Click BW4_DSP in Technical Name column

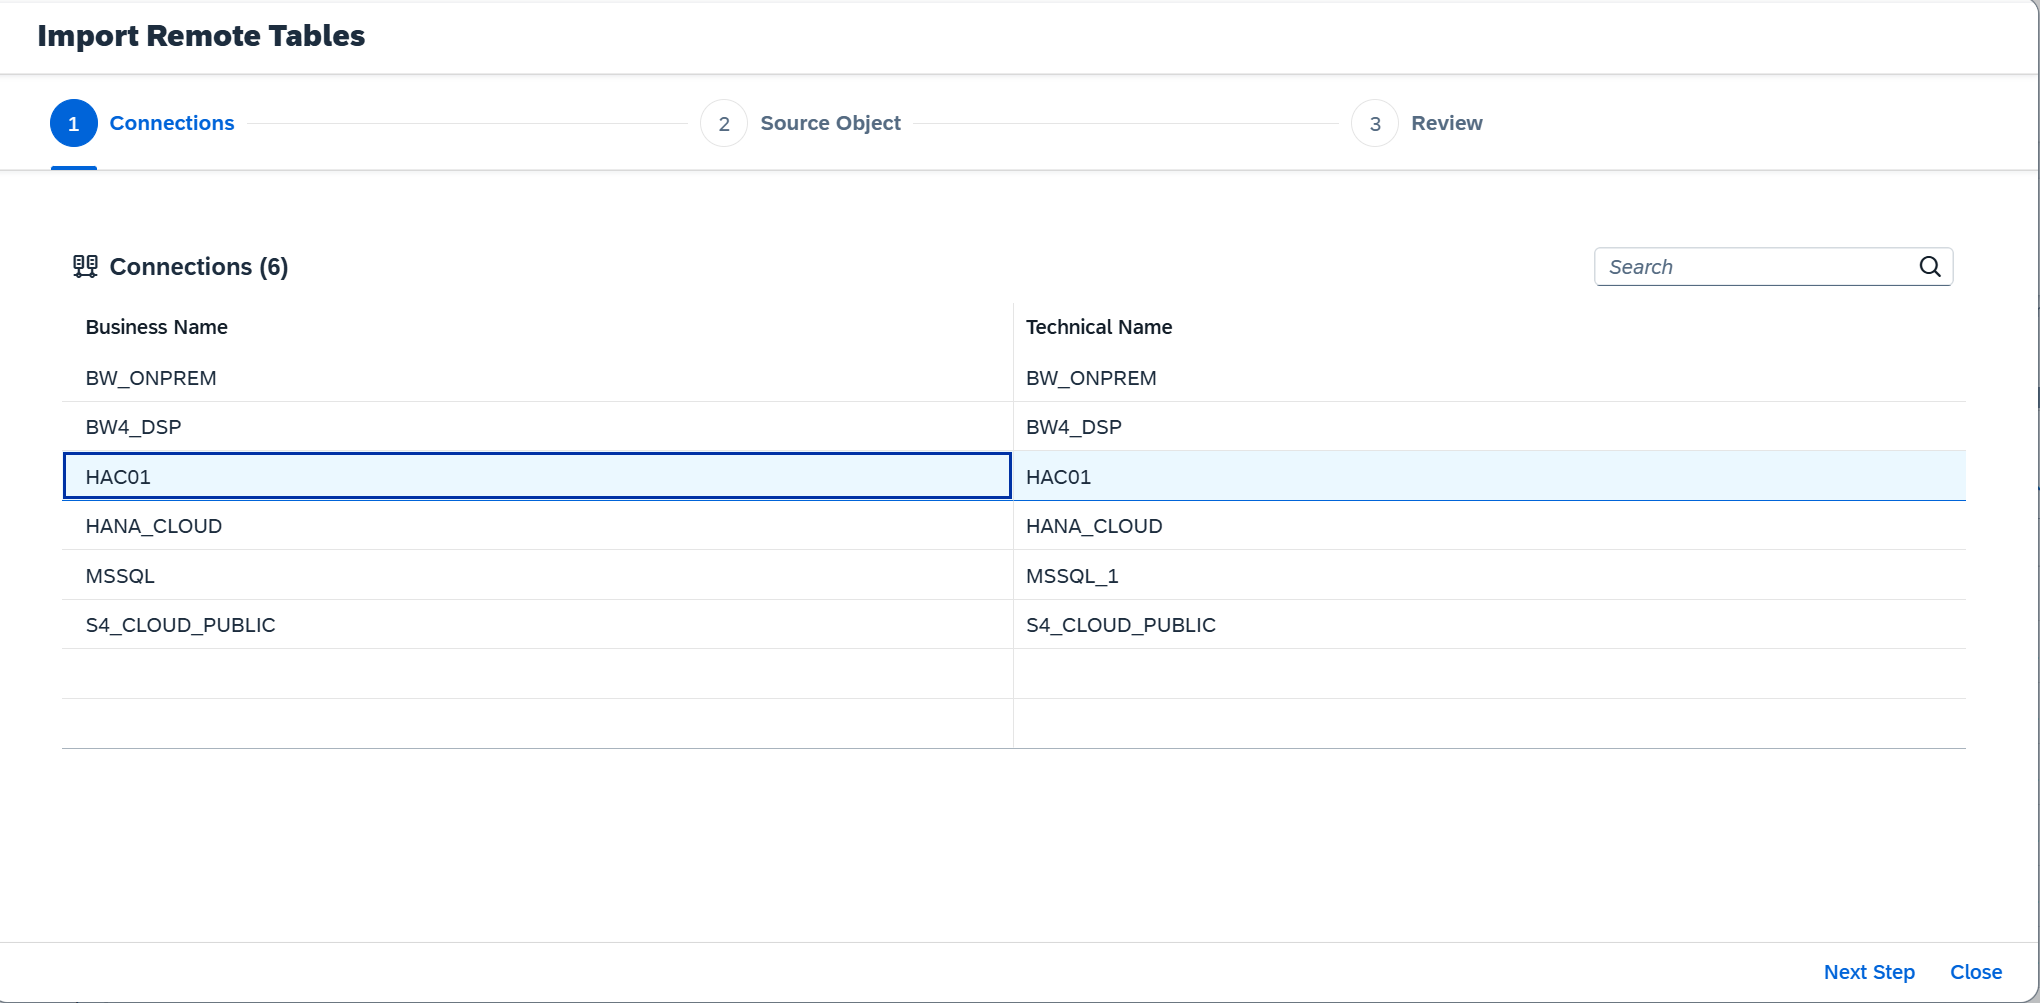1490,427
